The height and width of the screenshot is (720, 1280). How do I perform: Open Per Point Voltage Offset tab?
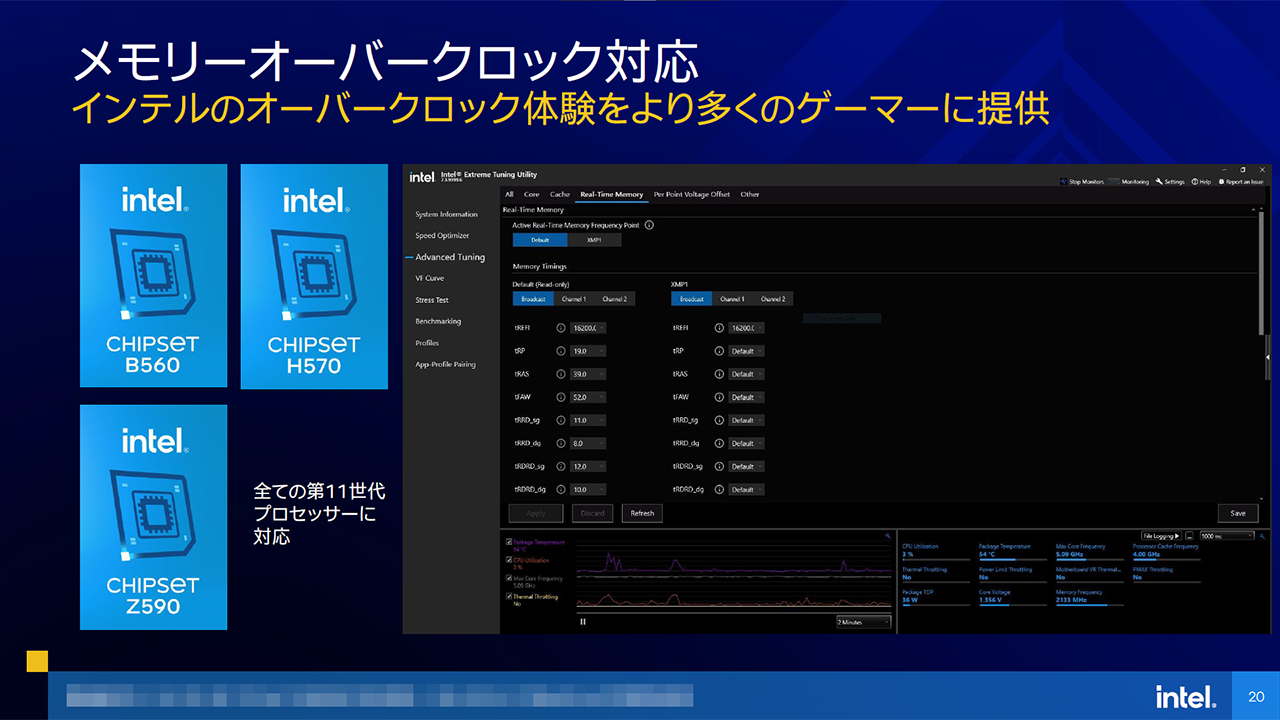pyautogui.click(x=692, y=194)
